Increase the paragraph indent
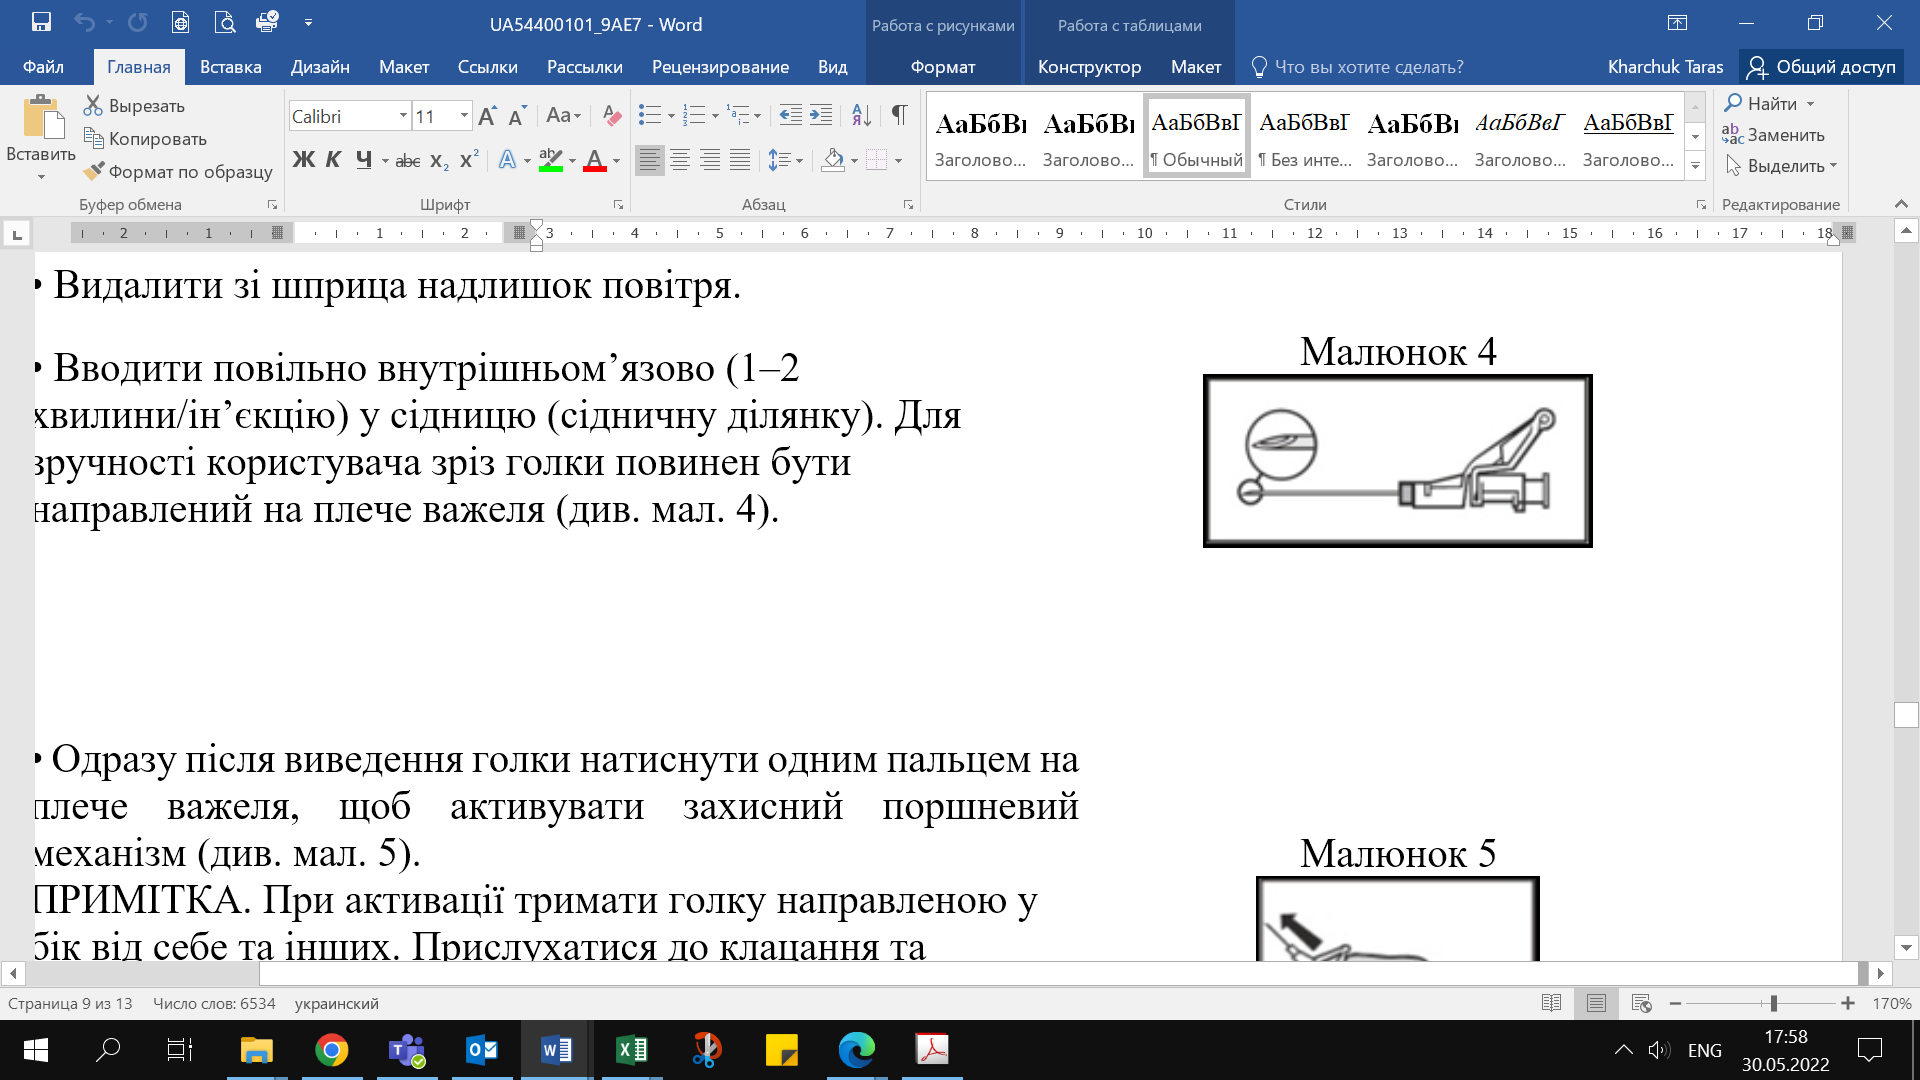1920x1080 pixels. pyautogui.click(x=821, y=116)
